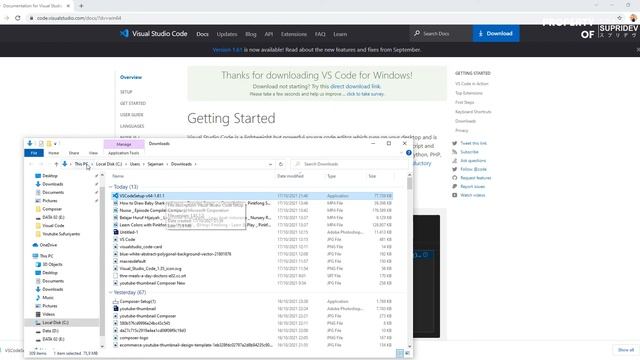Expand the ribbon with the chevron near help
640x360 pixels.
pos(402,153)
